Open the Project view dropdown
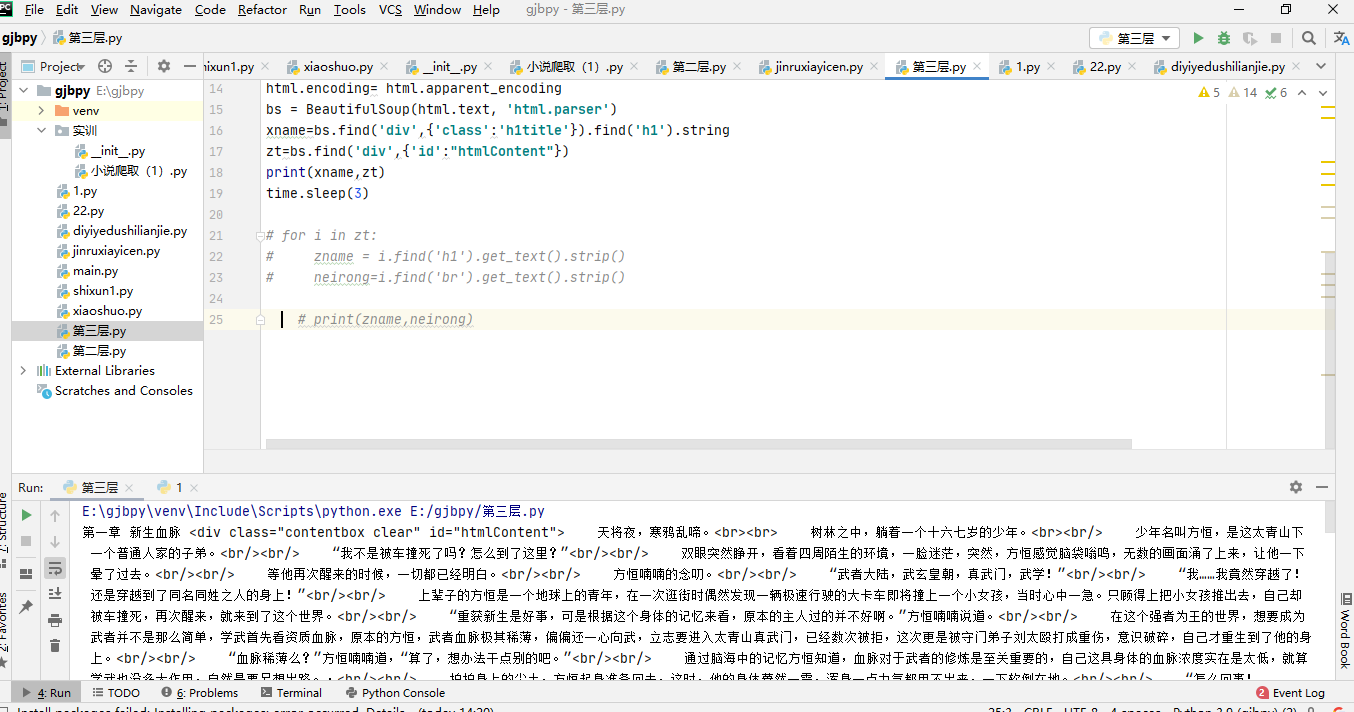Image resolution: width=1354 pixels, height=712 pixels. point(55,67)
